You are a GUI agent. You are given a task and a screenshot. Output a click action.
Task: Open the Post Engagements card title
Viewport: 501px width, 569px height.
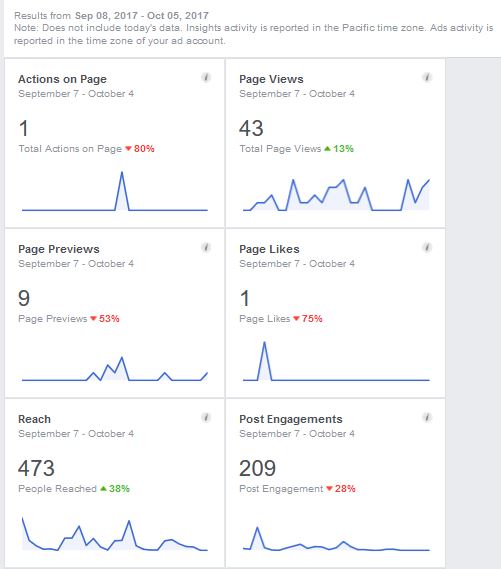[x=291, y=419]
